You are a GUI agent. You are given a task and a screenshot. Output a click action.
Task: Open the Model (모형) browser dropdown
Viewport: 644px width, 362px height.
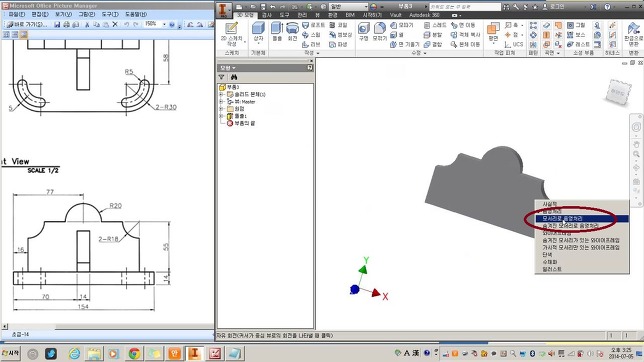(228, 67)
